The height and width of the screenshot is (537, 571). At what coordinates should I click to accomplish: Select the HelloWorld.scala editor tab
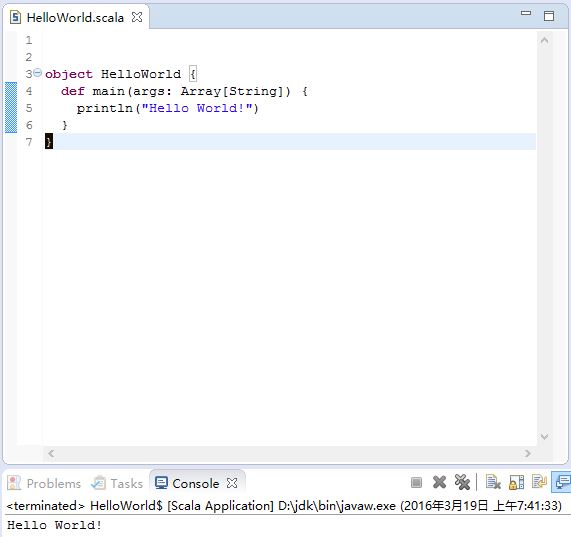point(75,17)
